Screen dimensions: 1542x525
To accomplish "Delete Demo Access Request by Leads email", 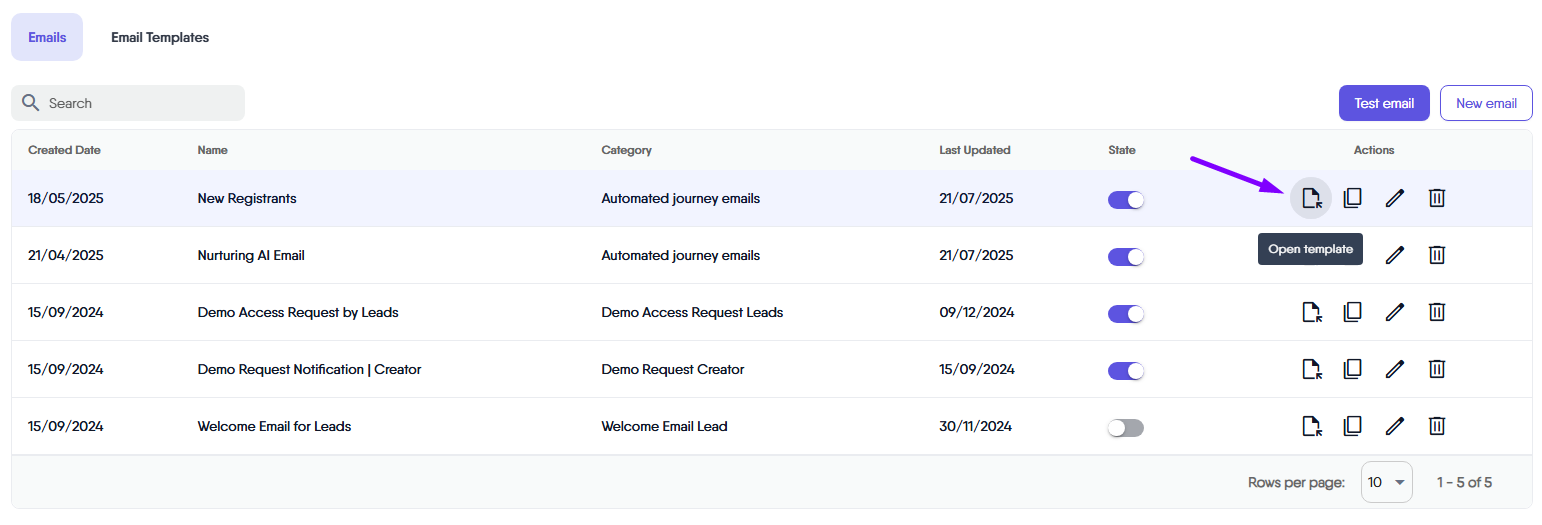I will coord(1436,312).
